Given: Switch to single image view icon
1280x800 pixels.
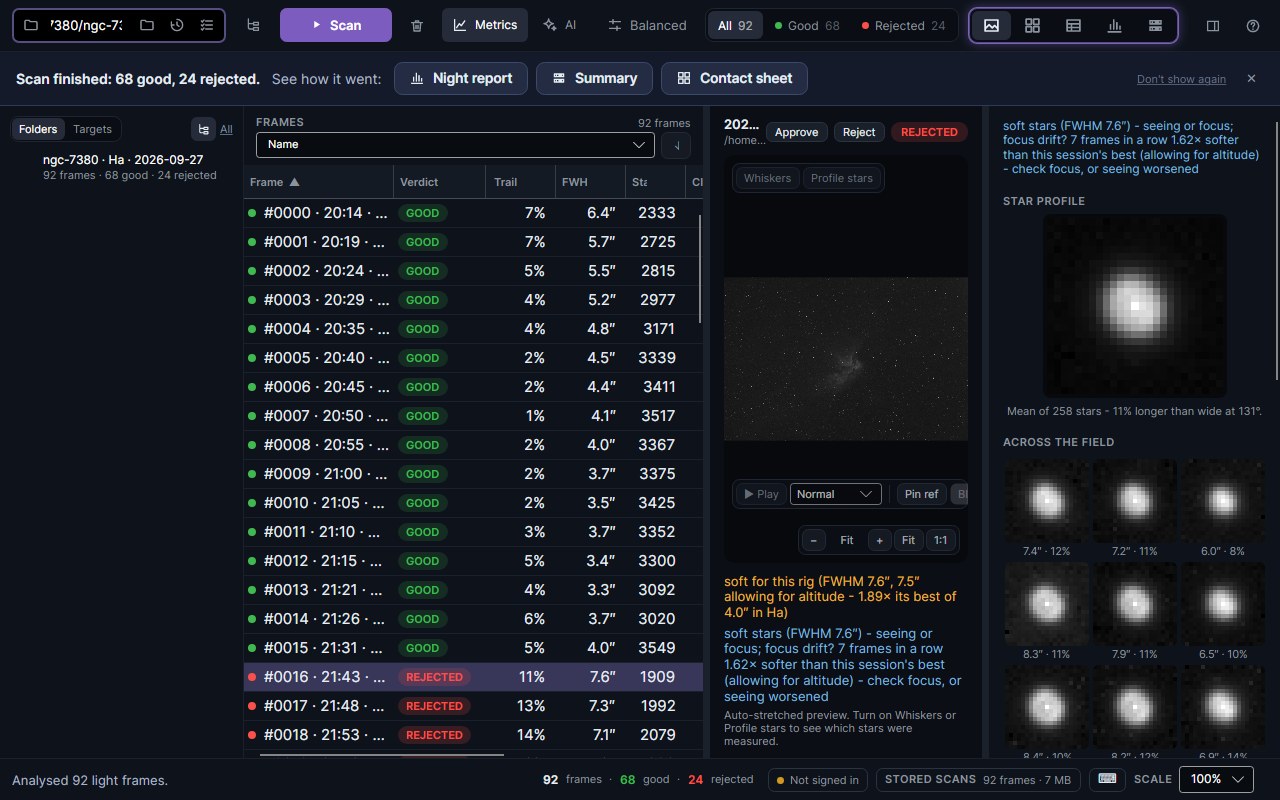Looking at the screenshot, I should pos(991,25).
